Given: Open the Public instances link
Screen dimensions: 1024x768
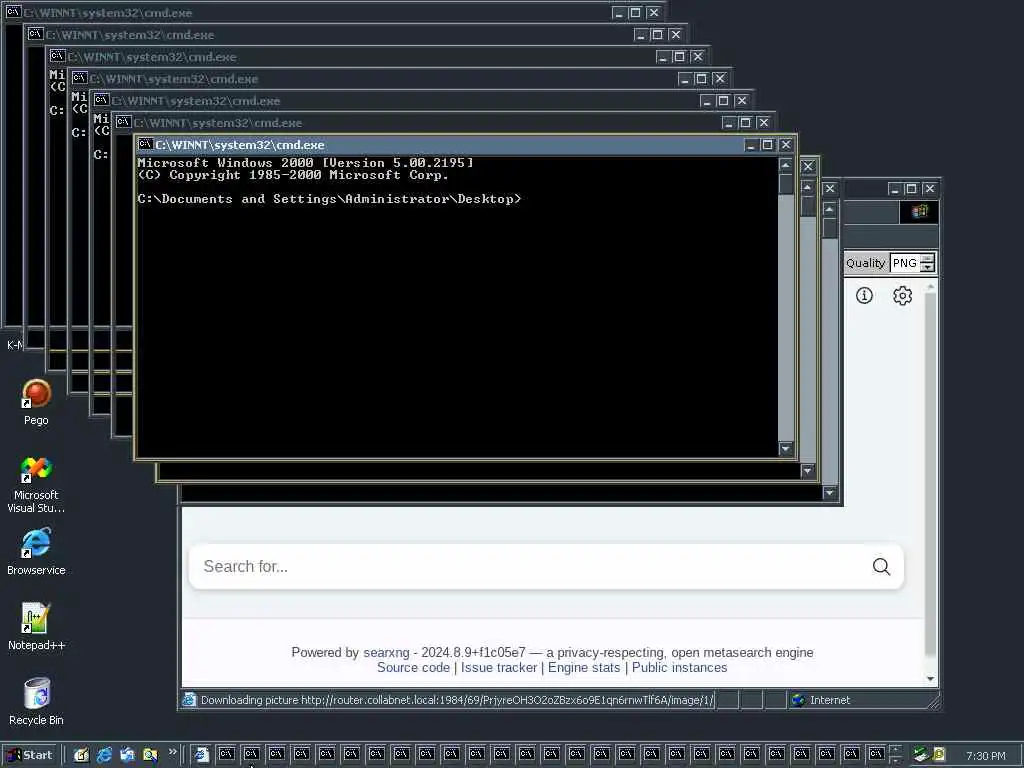Looking at the screenshot, I should (x=679, y=667).
